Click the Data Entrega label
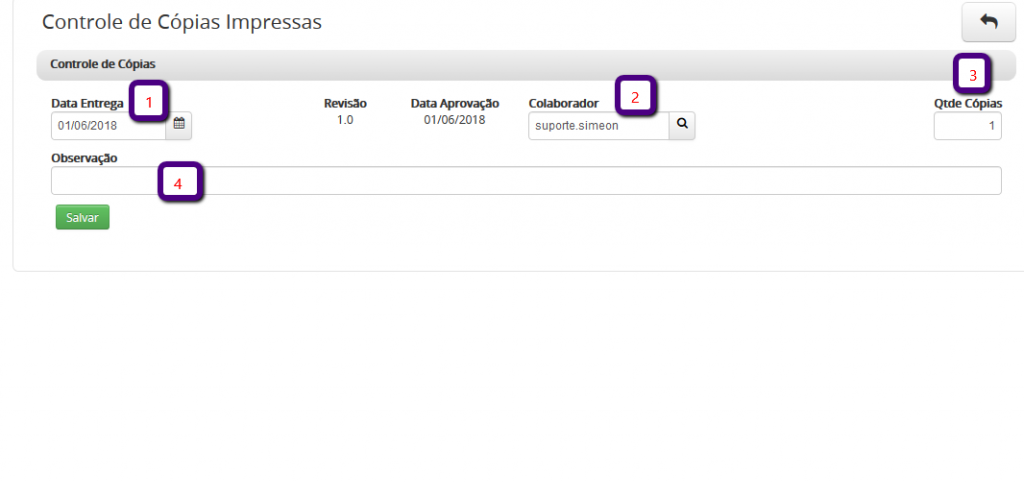Screen dimensions: 1024x483 point(87,103)
